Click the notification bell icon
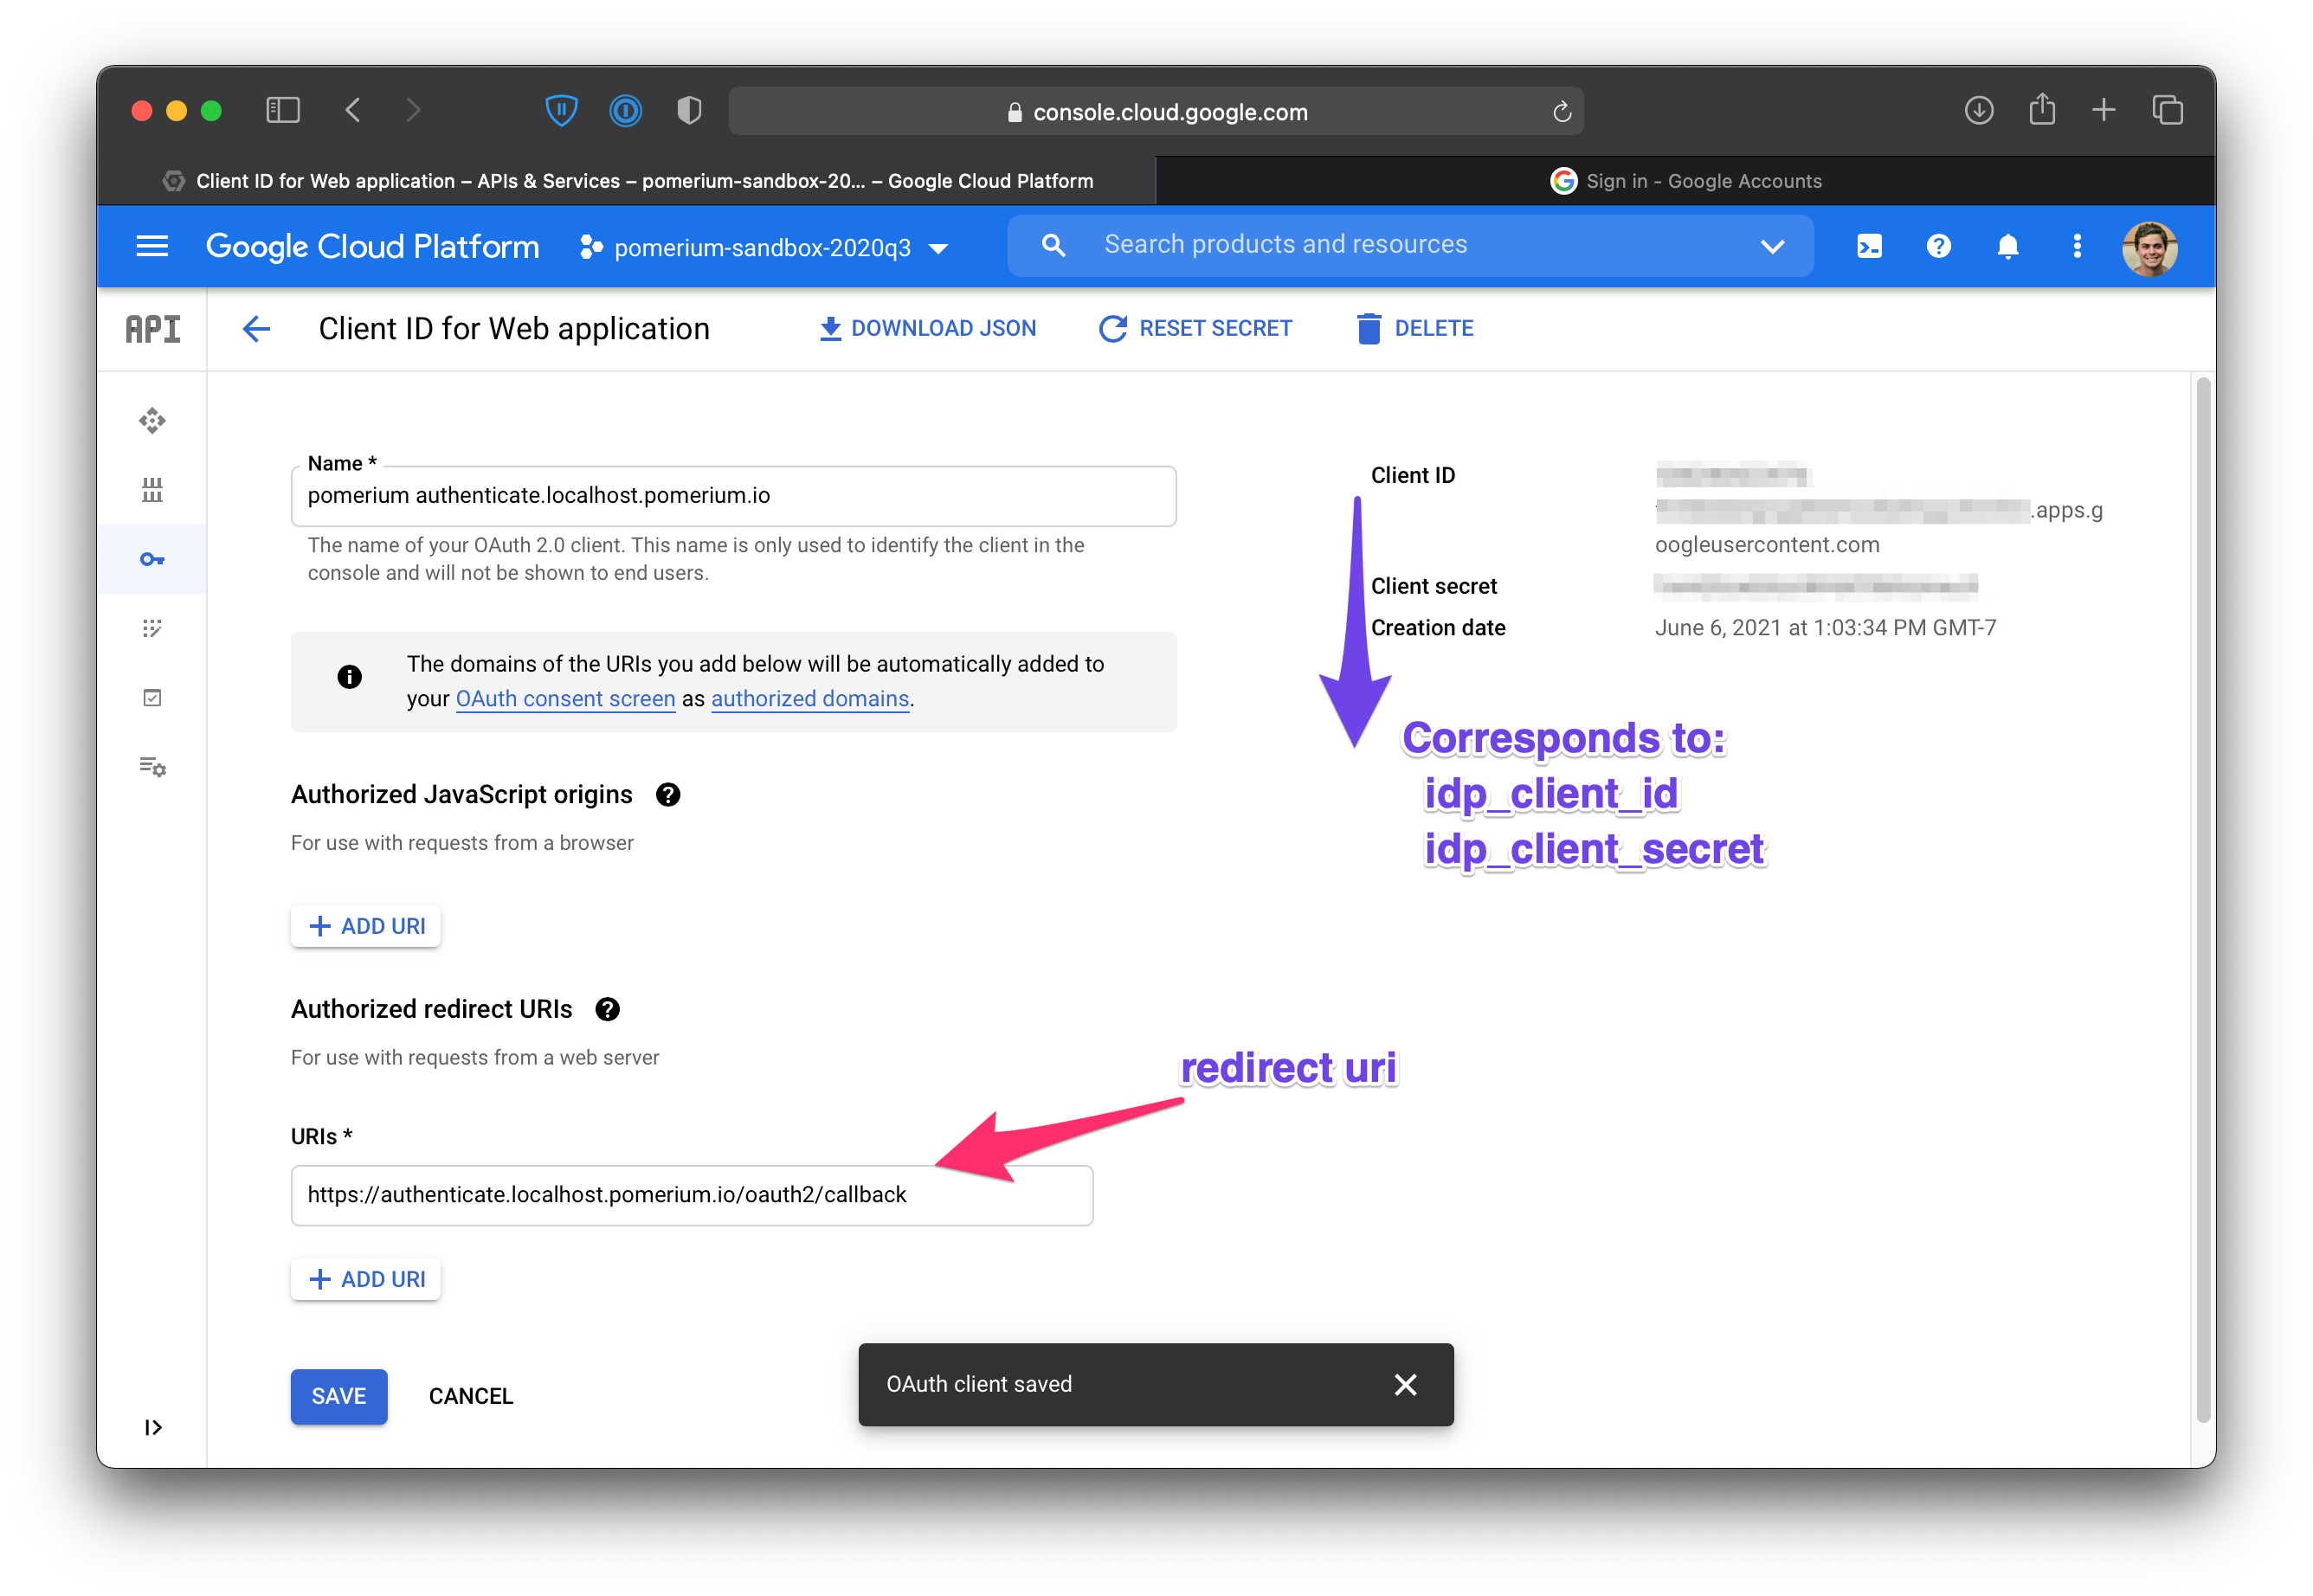The height and width of the screenshot is (1596, 2313). click(2009, 246)
